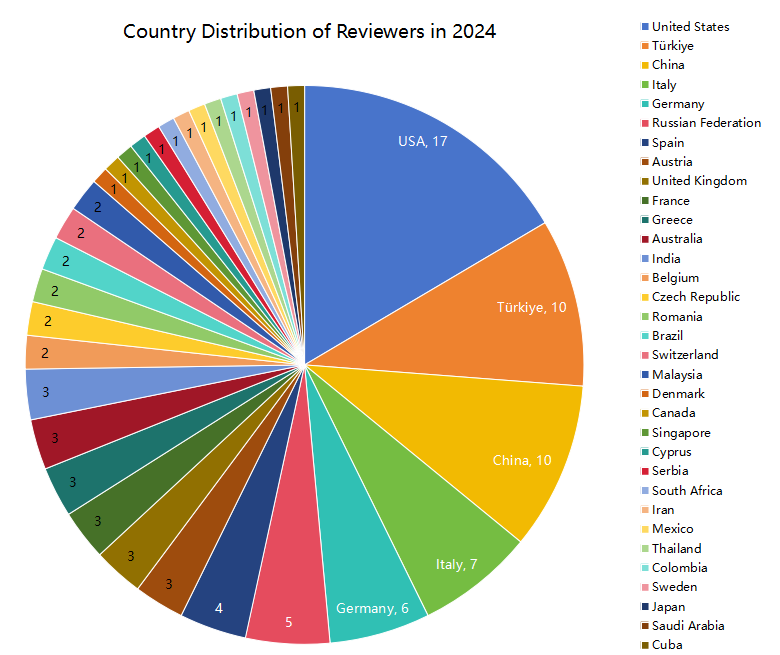780x655 pixels.
Task: Click Russian Federation legend swatch
Action: tap(645, 123)
